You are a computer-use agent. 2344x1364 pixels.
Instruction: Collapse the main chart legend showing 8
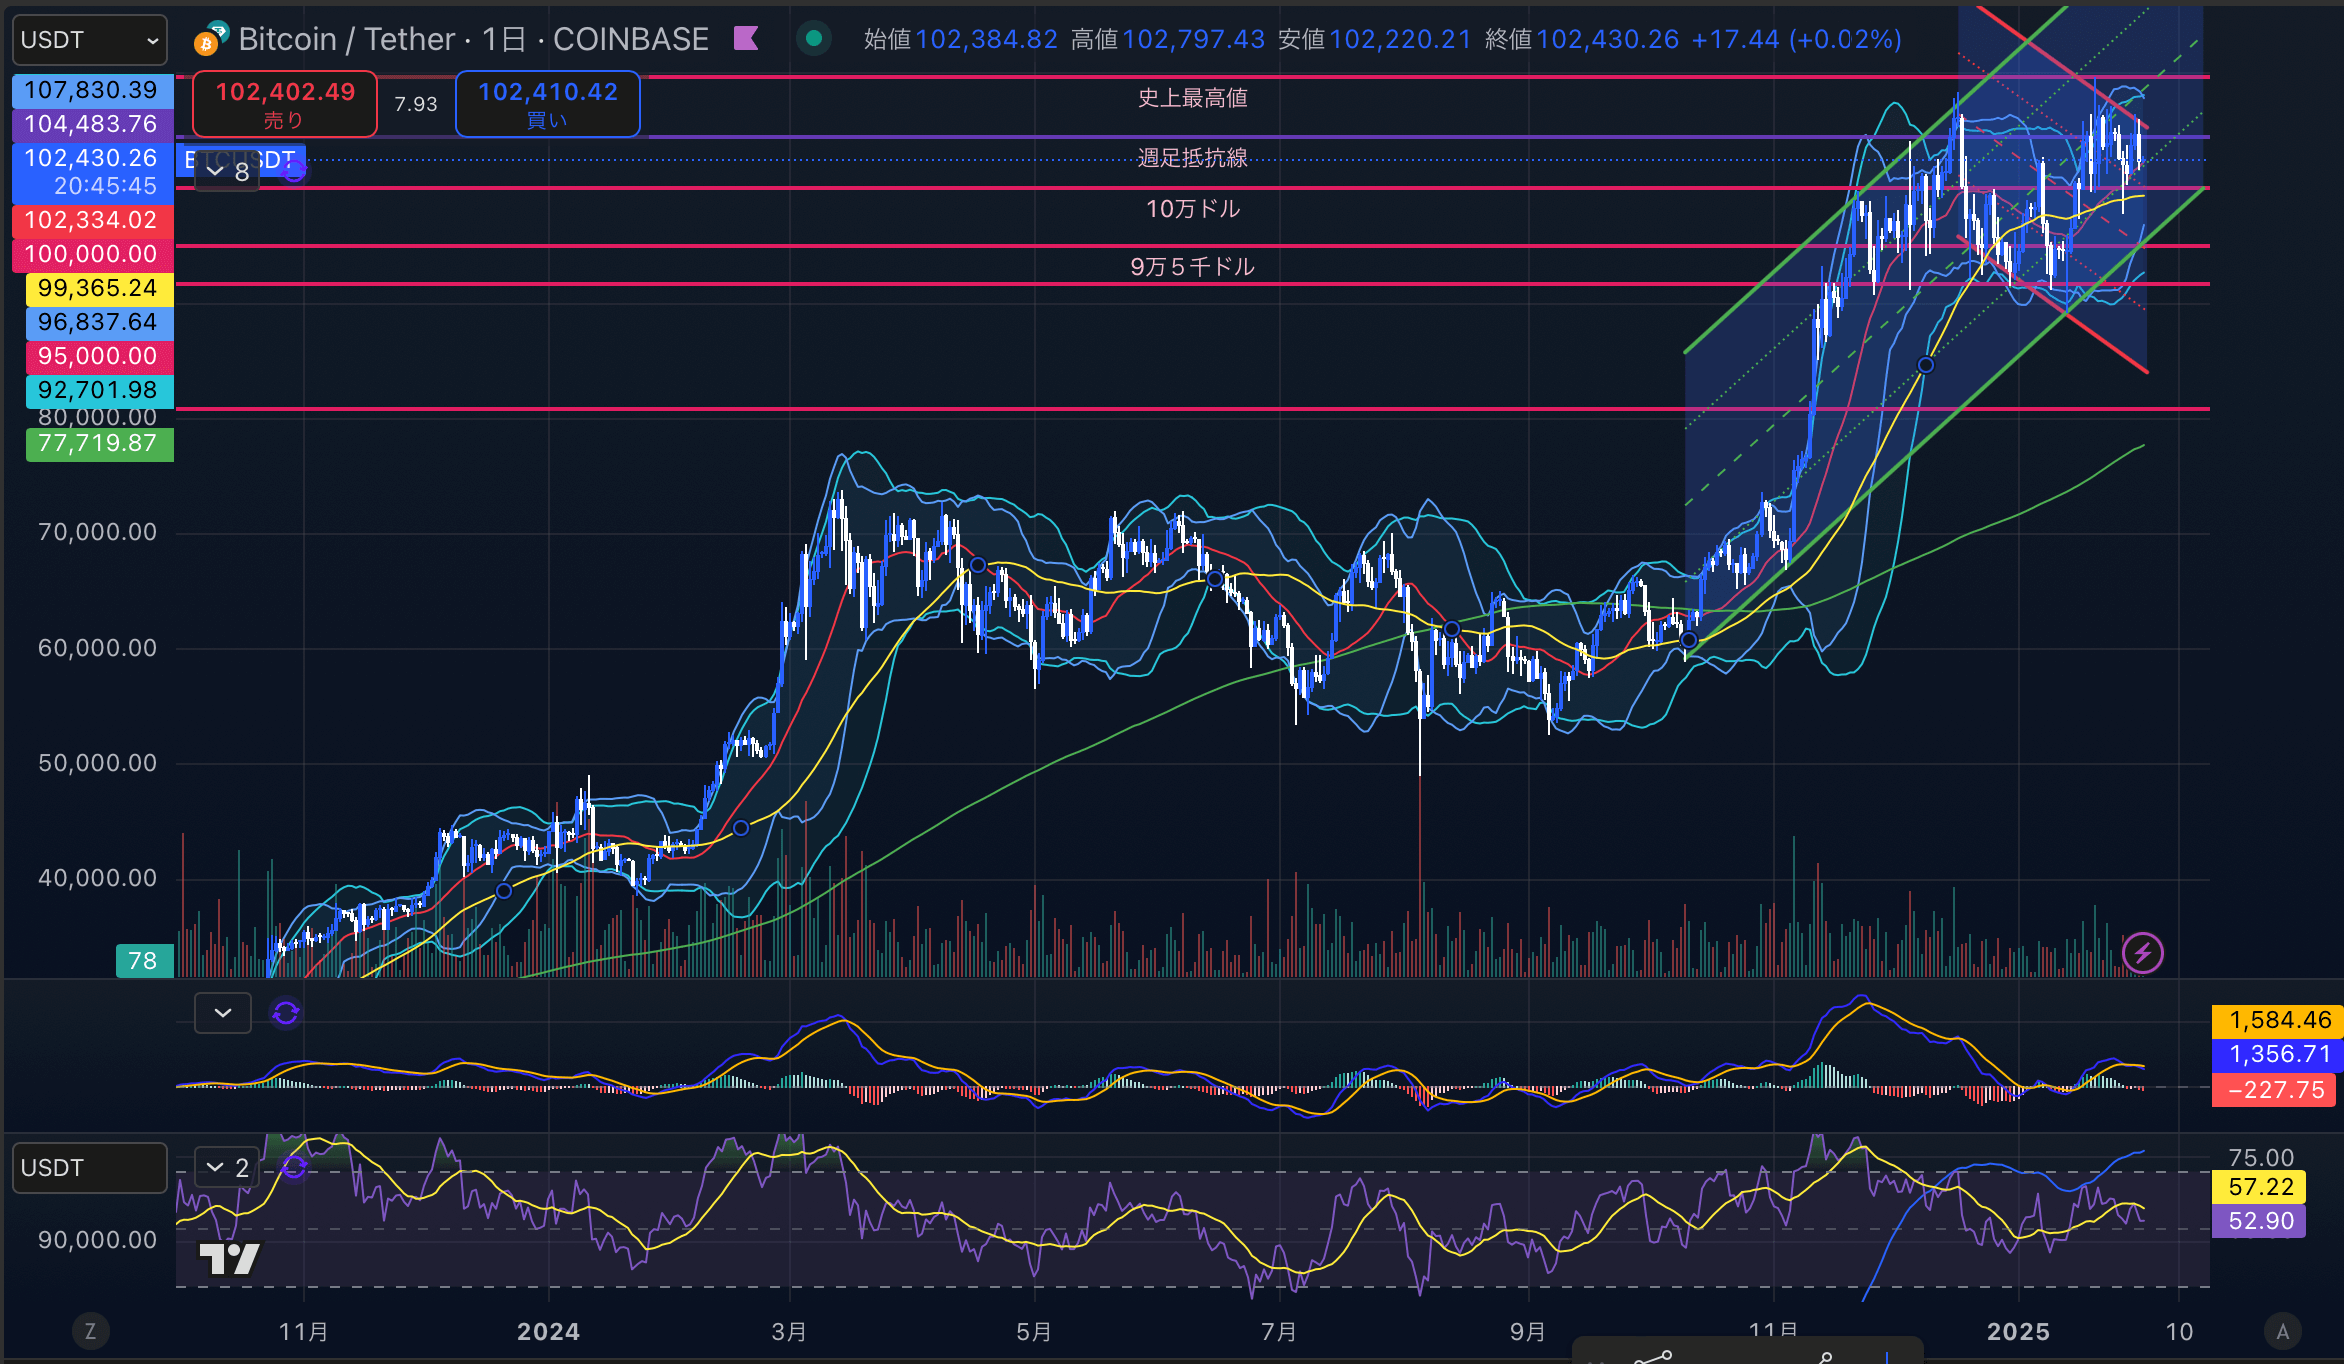click(x=227, y=172)
